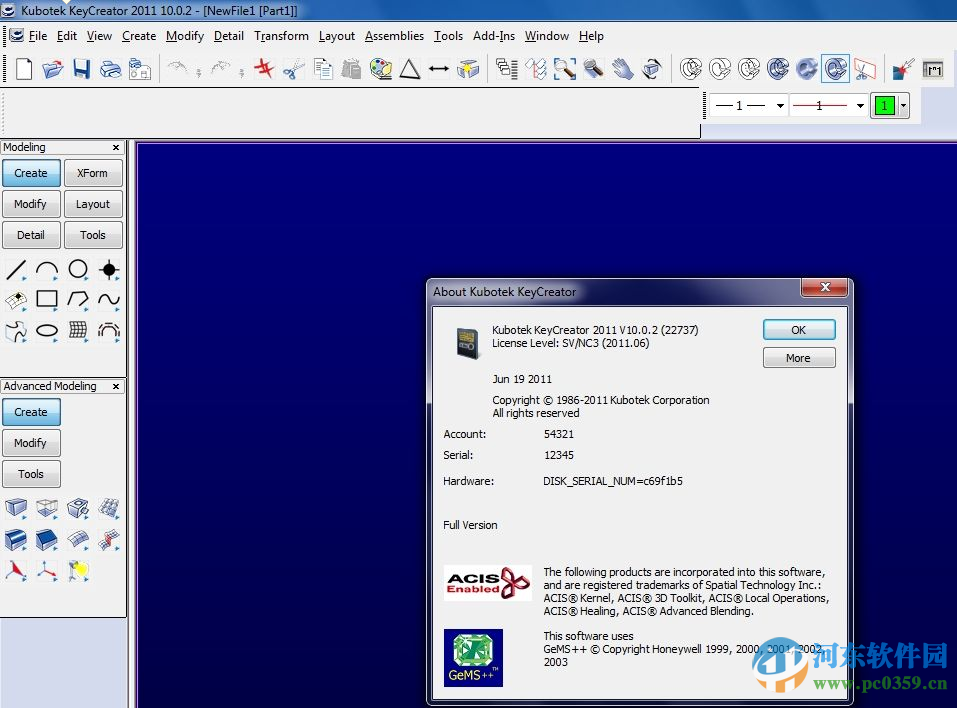Click the Print icon

point(110,69)
